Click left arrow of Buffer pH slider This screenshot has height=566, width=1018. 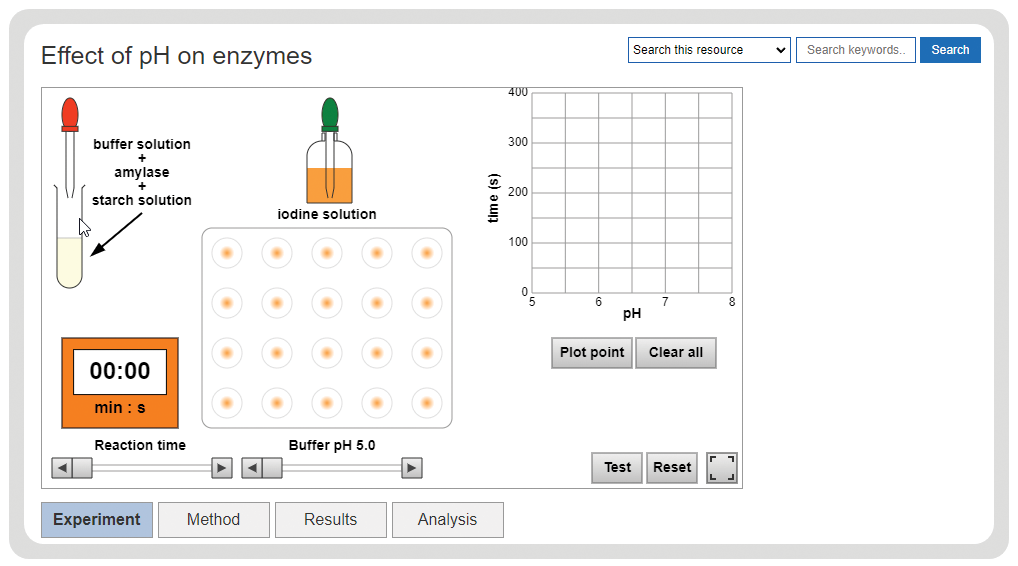point(252,468)
